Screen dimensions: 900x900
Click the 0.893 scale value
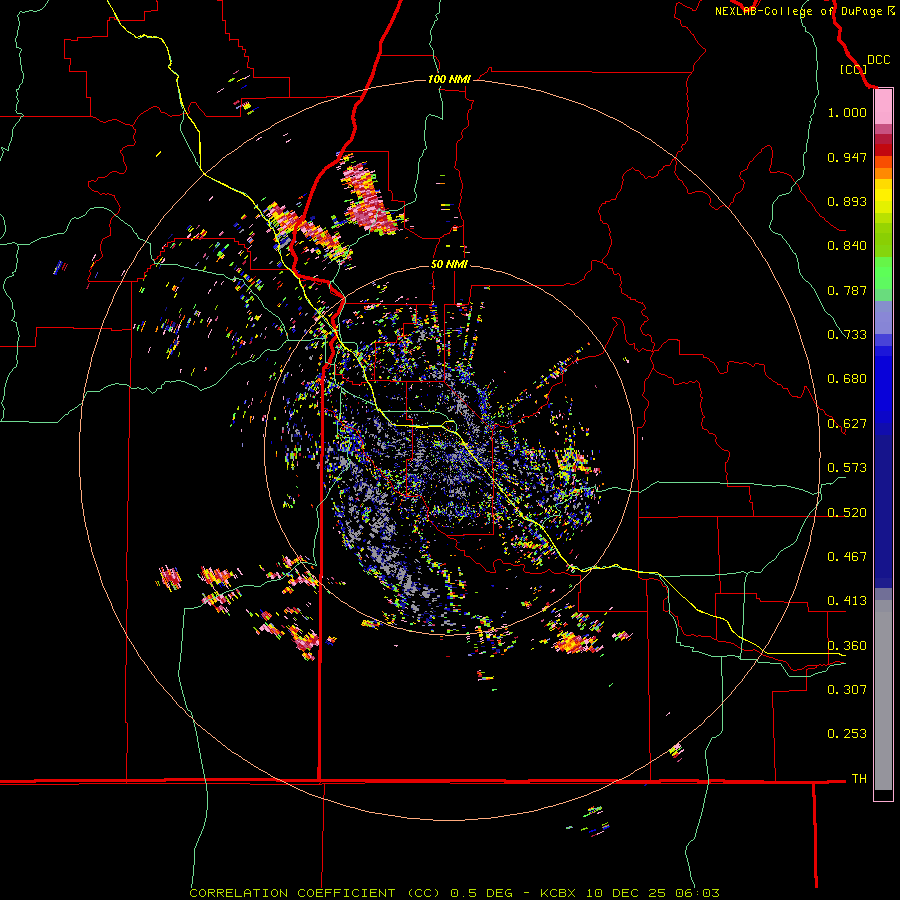tap(847, 201)
